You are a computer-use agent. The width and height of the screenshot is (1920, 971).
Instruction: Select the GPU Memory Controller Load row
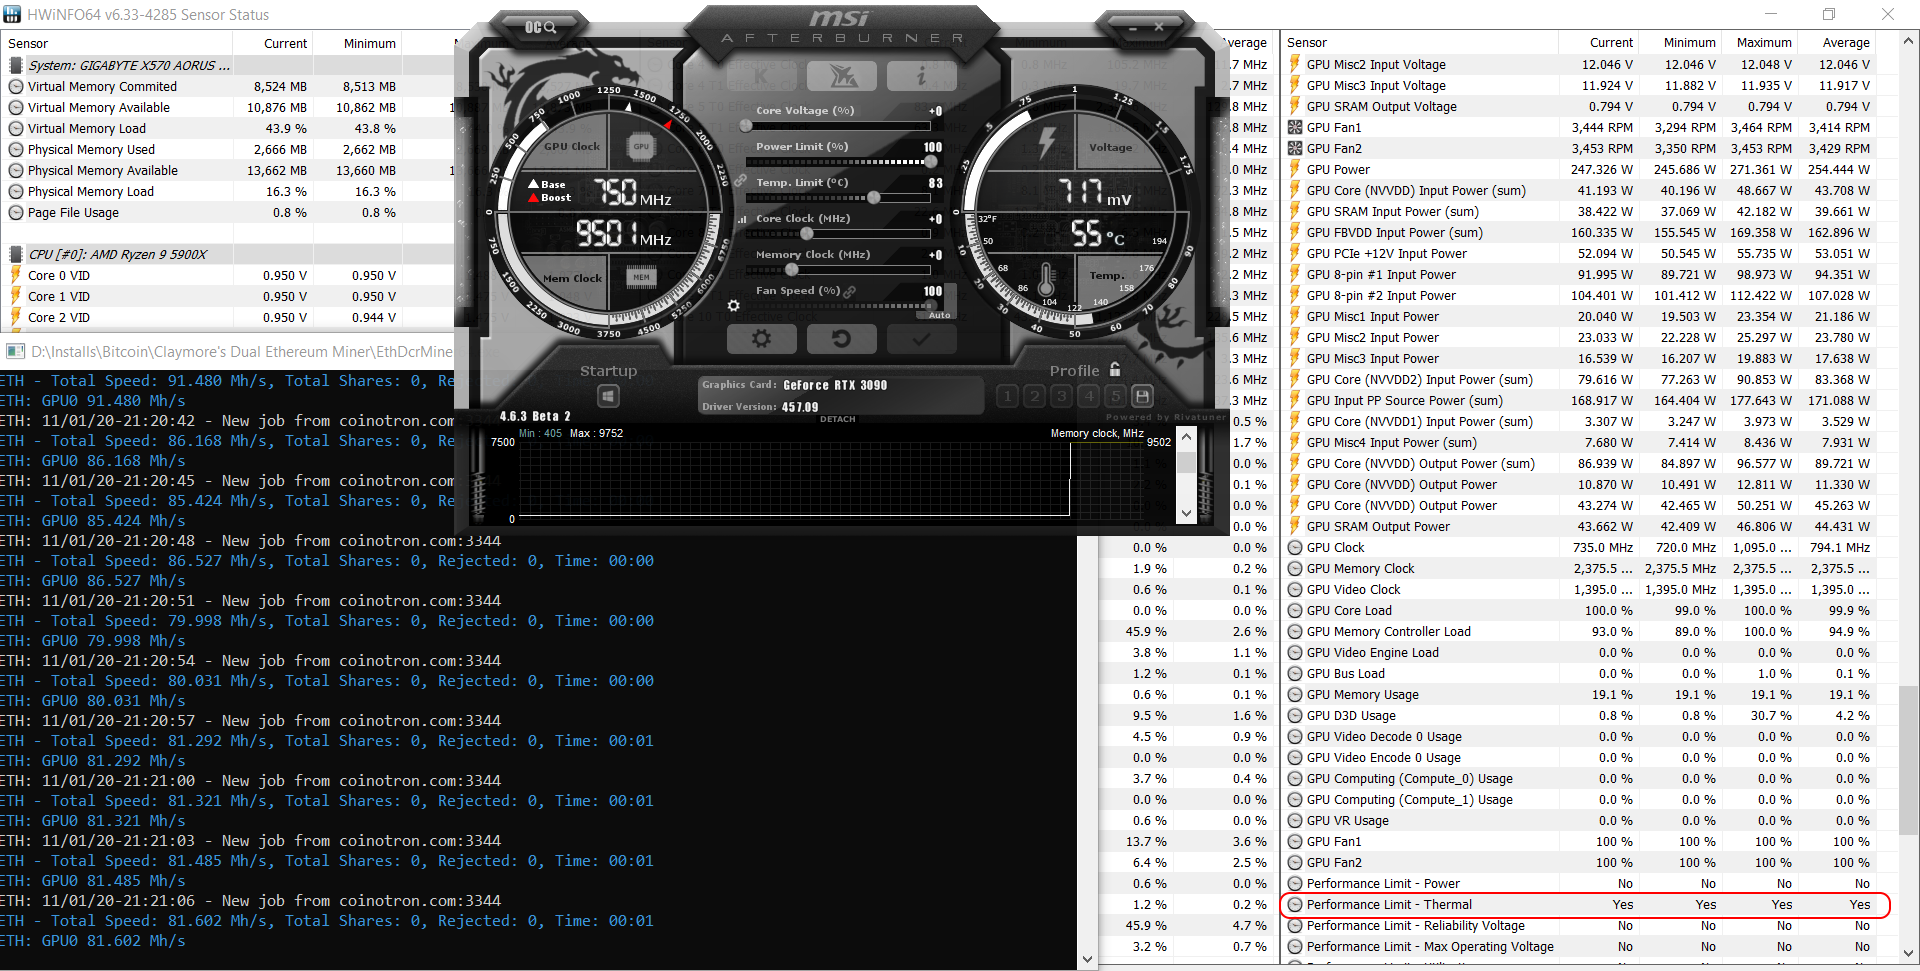(1578, 631)
